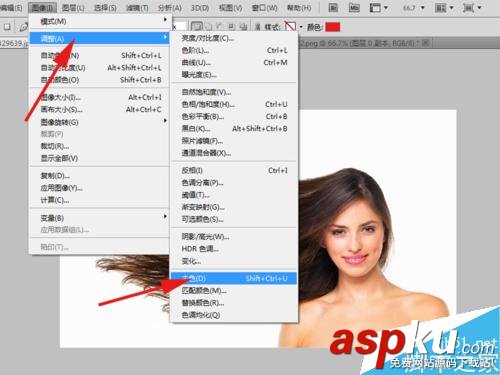Click the 图像(I) menu in menu bar
This screenshot has width=500, height=375.
(x=43, y=8)
